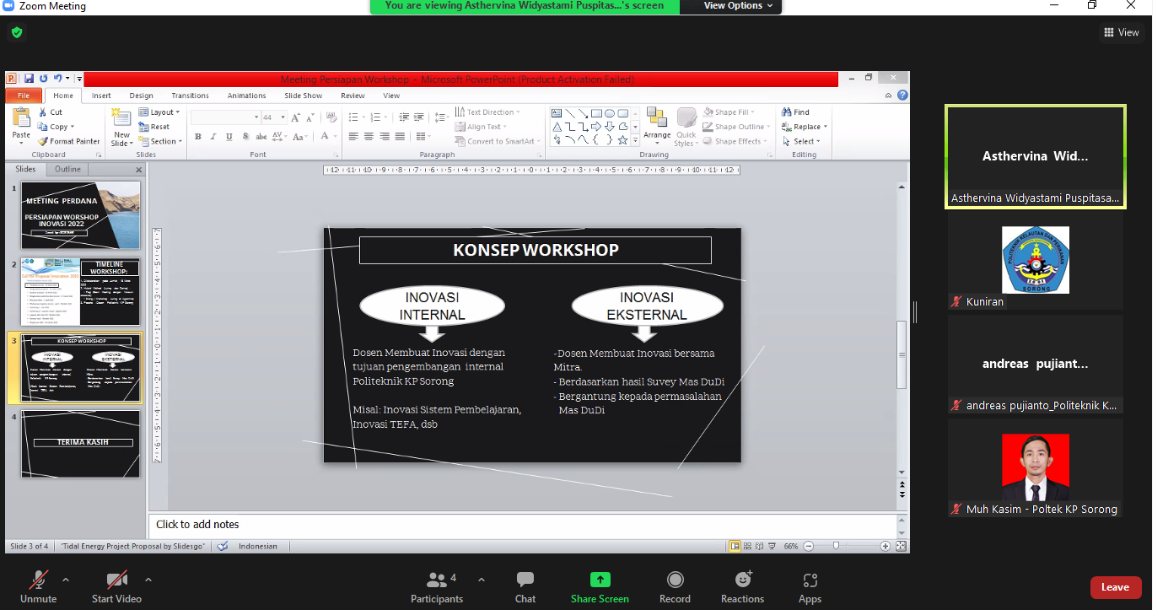Toggle Start Video camera on
This screenshot has width=1153, height=610.
click(116, 586)
